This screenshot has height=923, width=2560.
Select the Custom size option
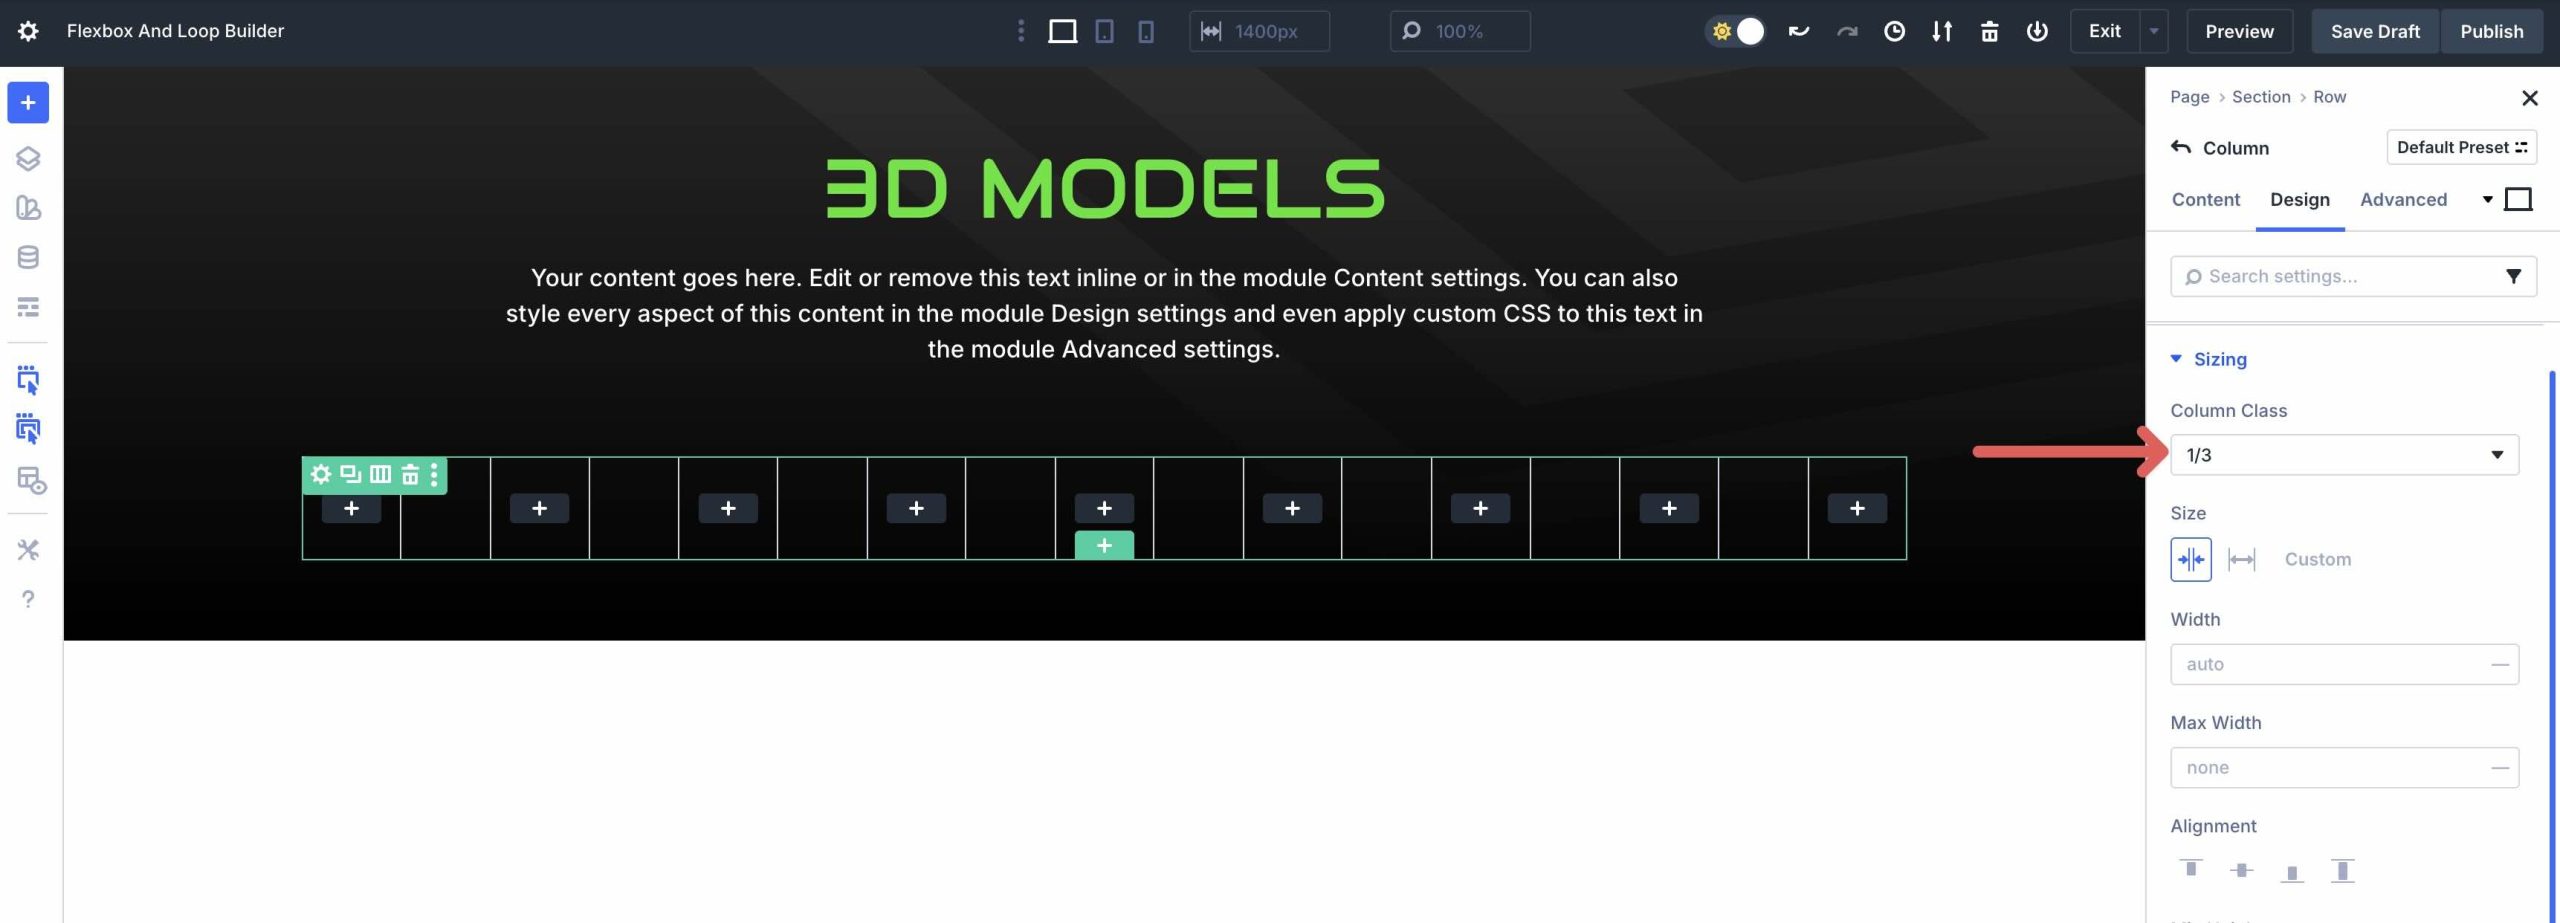coord(2316,559)
